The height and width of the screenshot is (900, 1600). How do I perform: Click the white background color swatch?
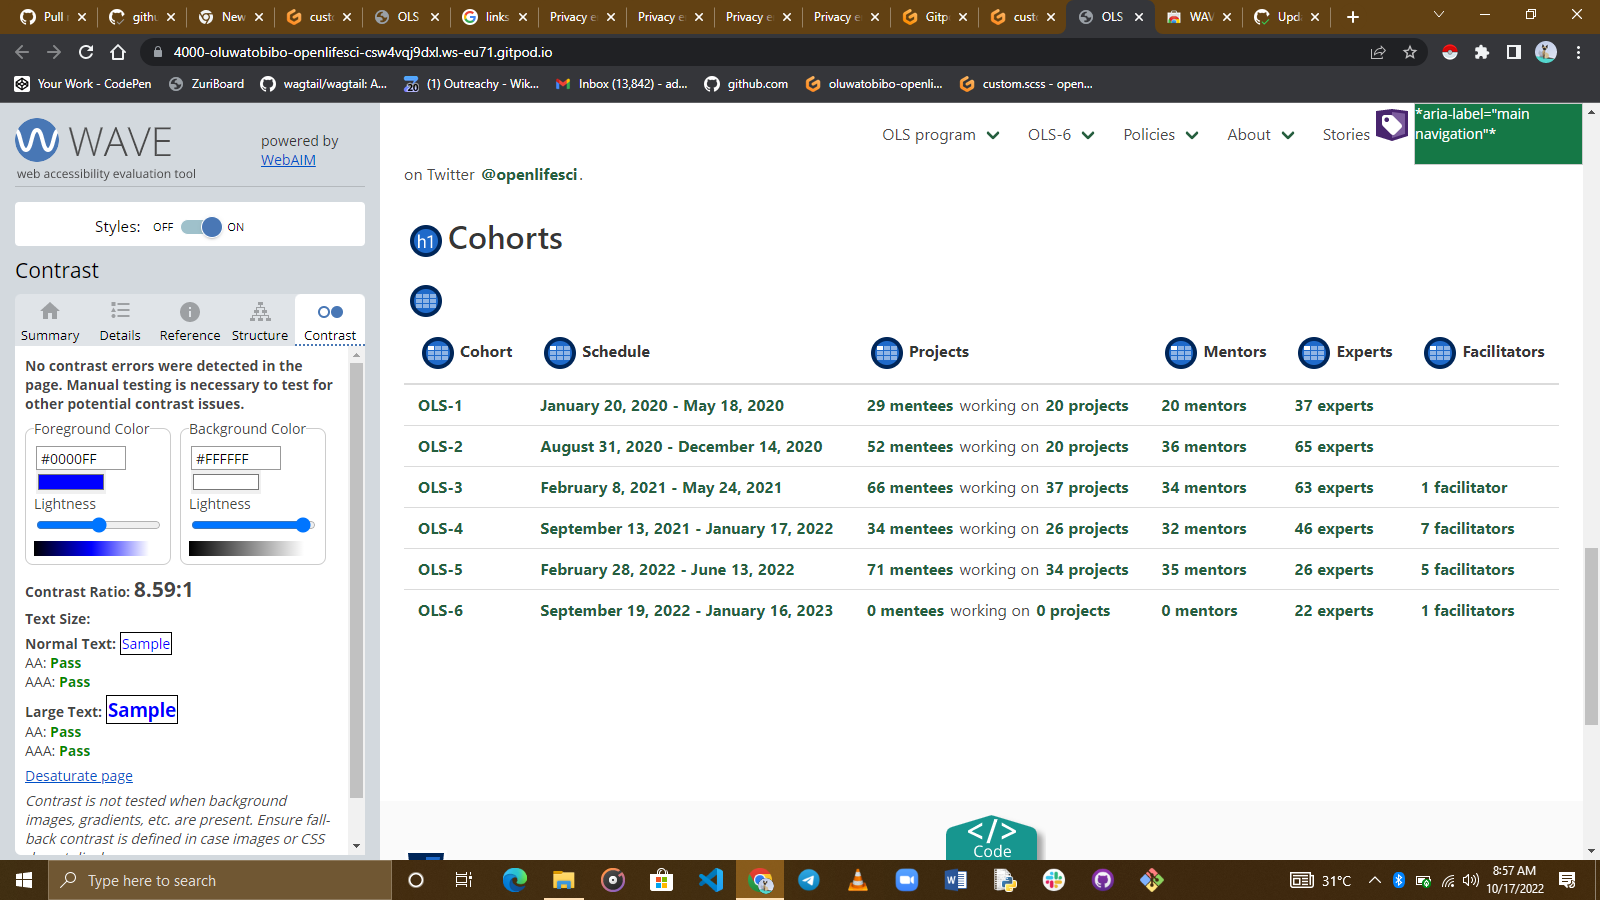pyautogui.click(x=226, y=482)
